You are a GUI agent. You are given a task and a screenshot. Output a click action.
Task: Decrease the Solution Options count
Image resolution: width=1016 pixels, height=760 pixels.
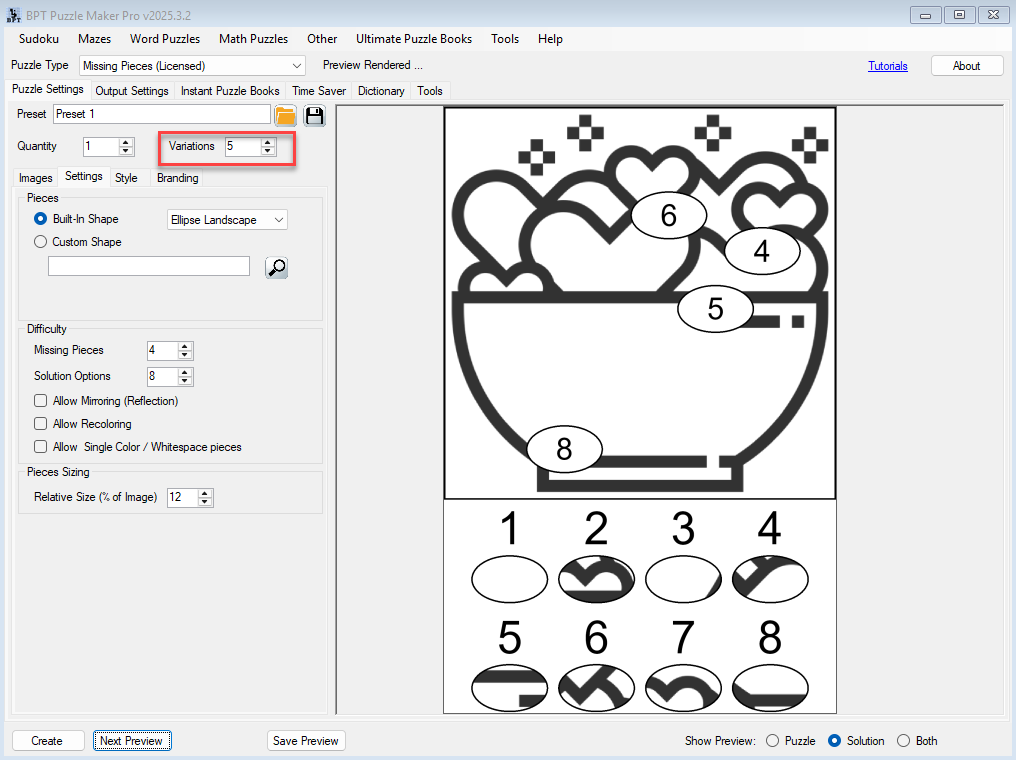click(185, 381)
